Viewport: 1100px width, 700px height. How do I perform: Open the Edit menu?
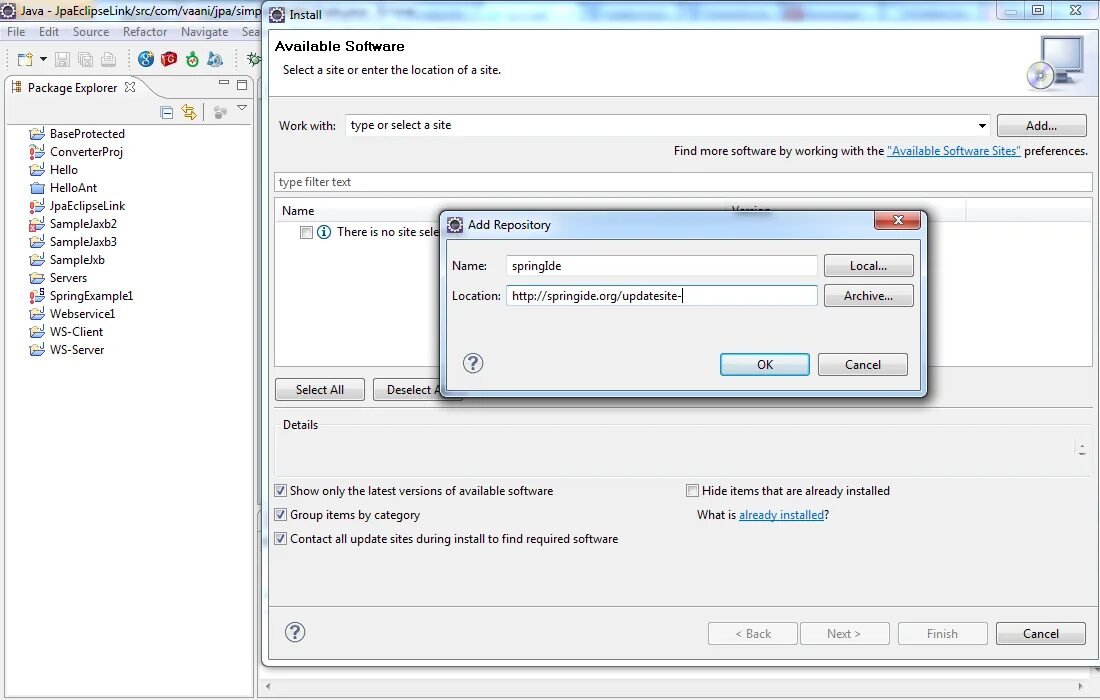(x=49, y=32)
